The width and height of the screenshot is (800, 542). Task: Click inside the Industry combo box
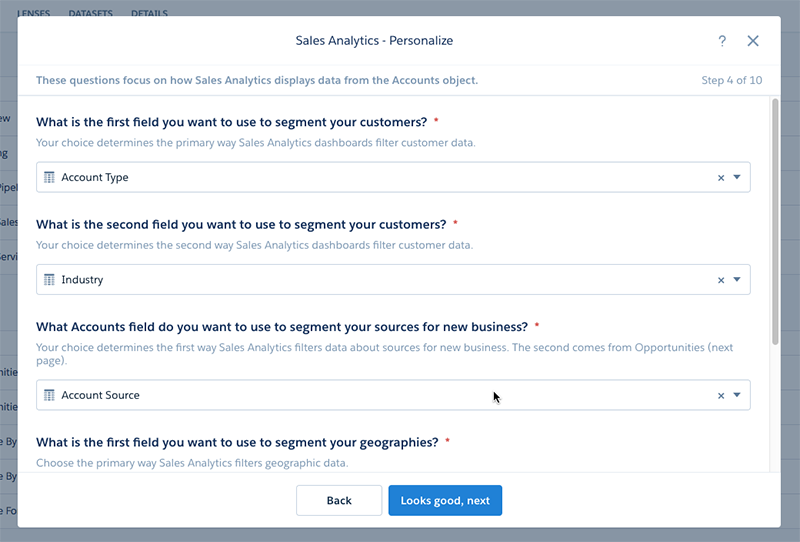393,280
